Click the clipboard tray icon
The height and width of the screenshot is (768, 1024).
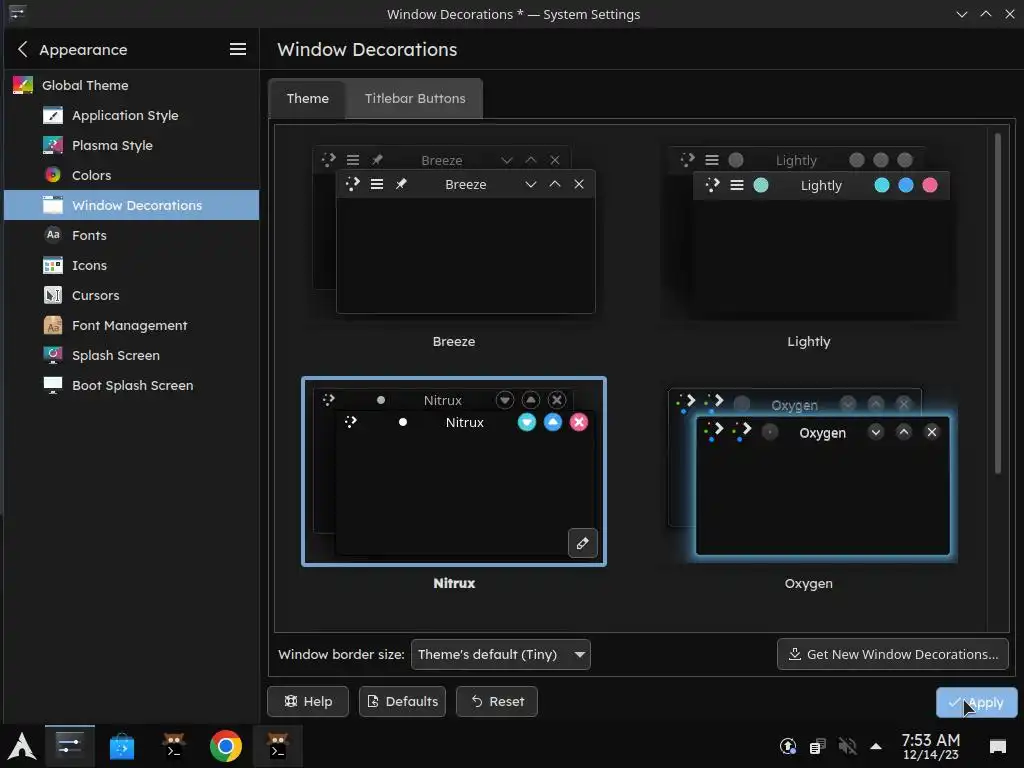pos(818,746)
